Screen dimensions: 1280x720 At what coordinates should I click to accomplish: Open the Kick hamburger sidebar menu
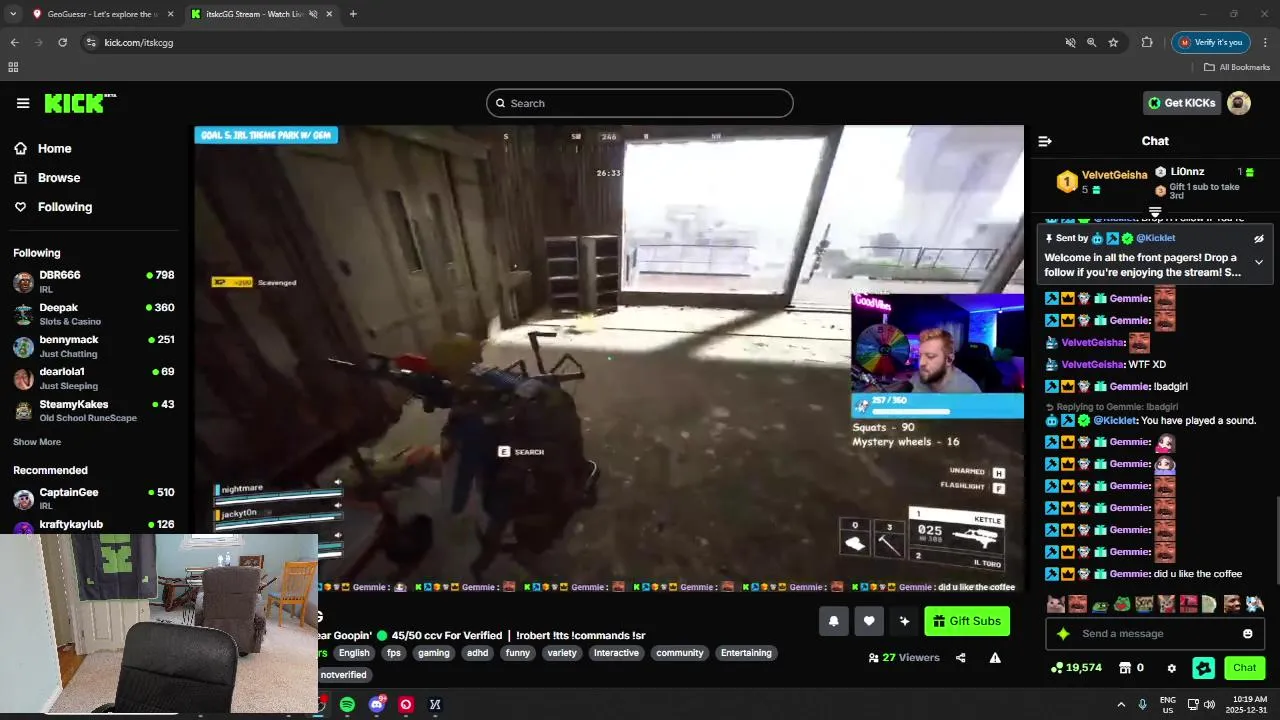(23, 103)
